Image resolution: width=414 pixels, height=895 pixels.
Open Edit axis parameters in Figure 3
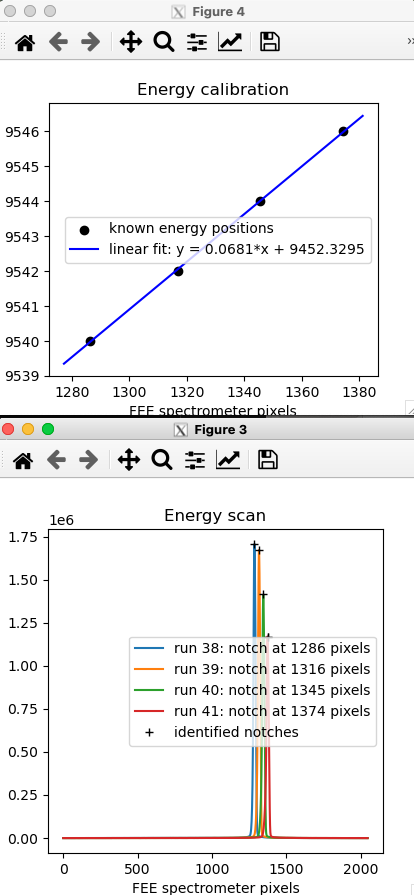pos(228,460)
